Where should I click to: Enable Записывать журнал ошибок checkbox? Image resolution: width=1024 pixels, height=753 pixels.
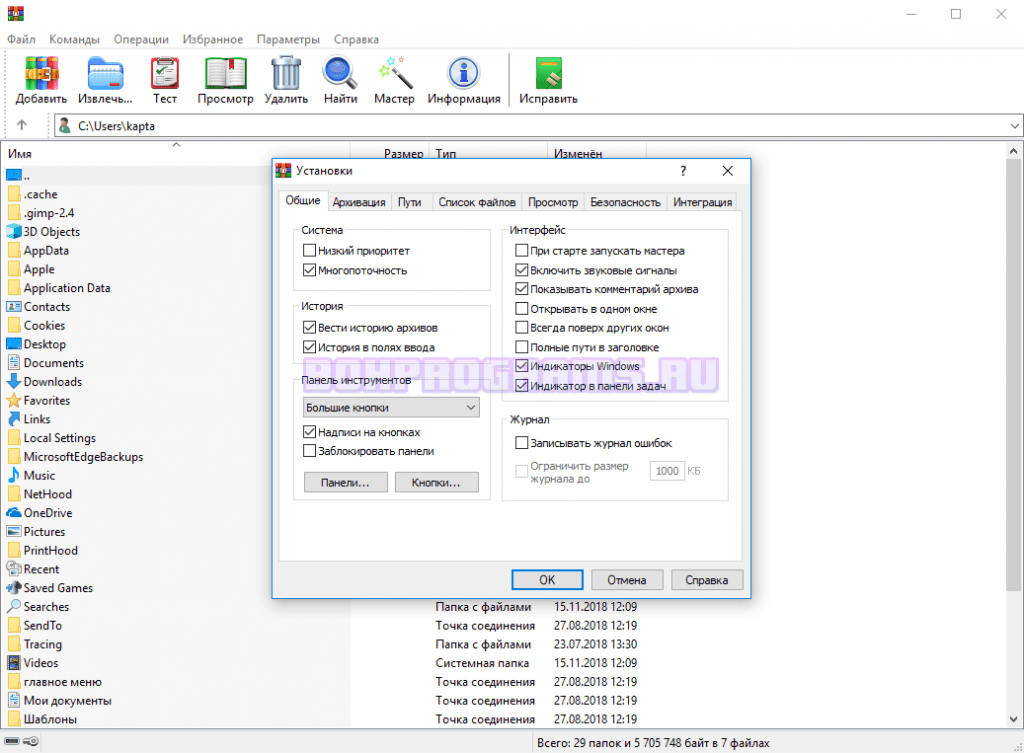[x=521, y=443]
